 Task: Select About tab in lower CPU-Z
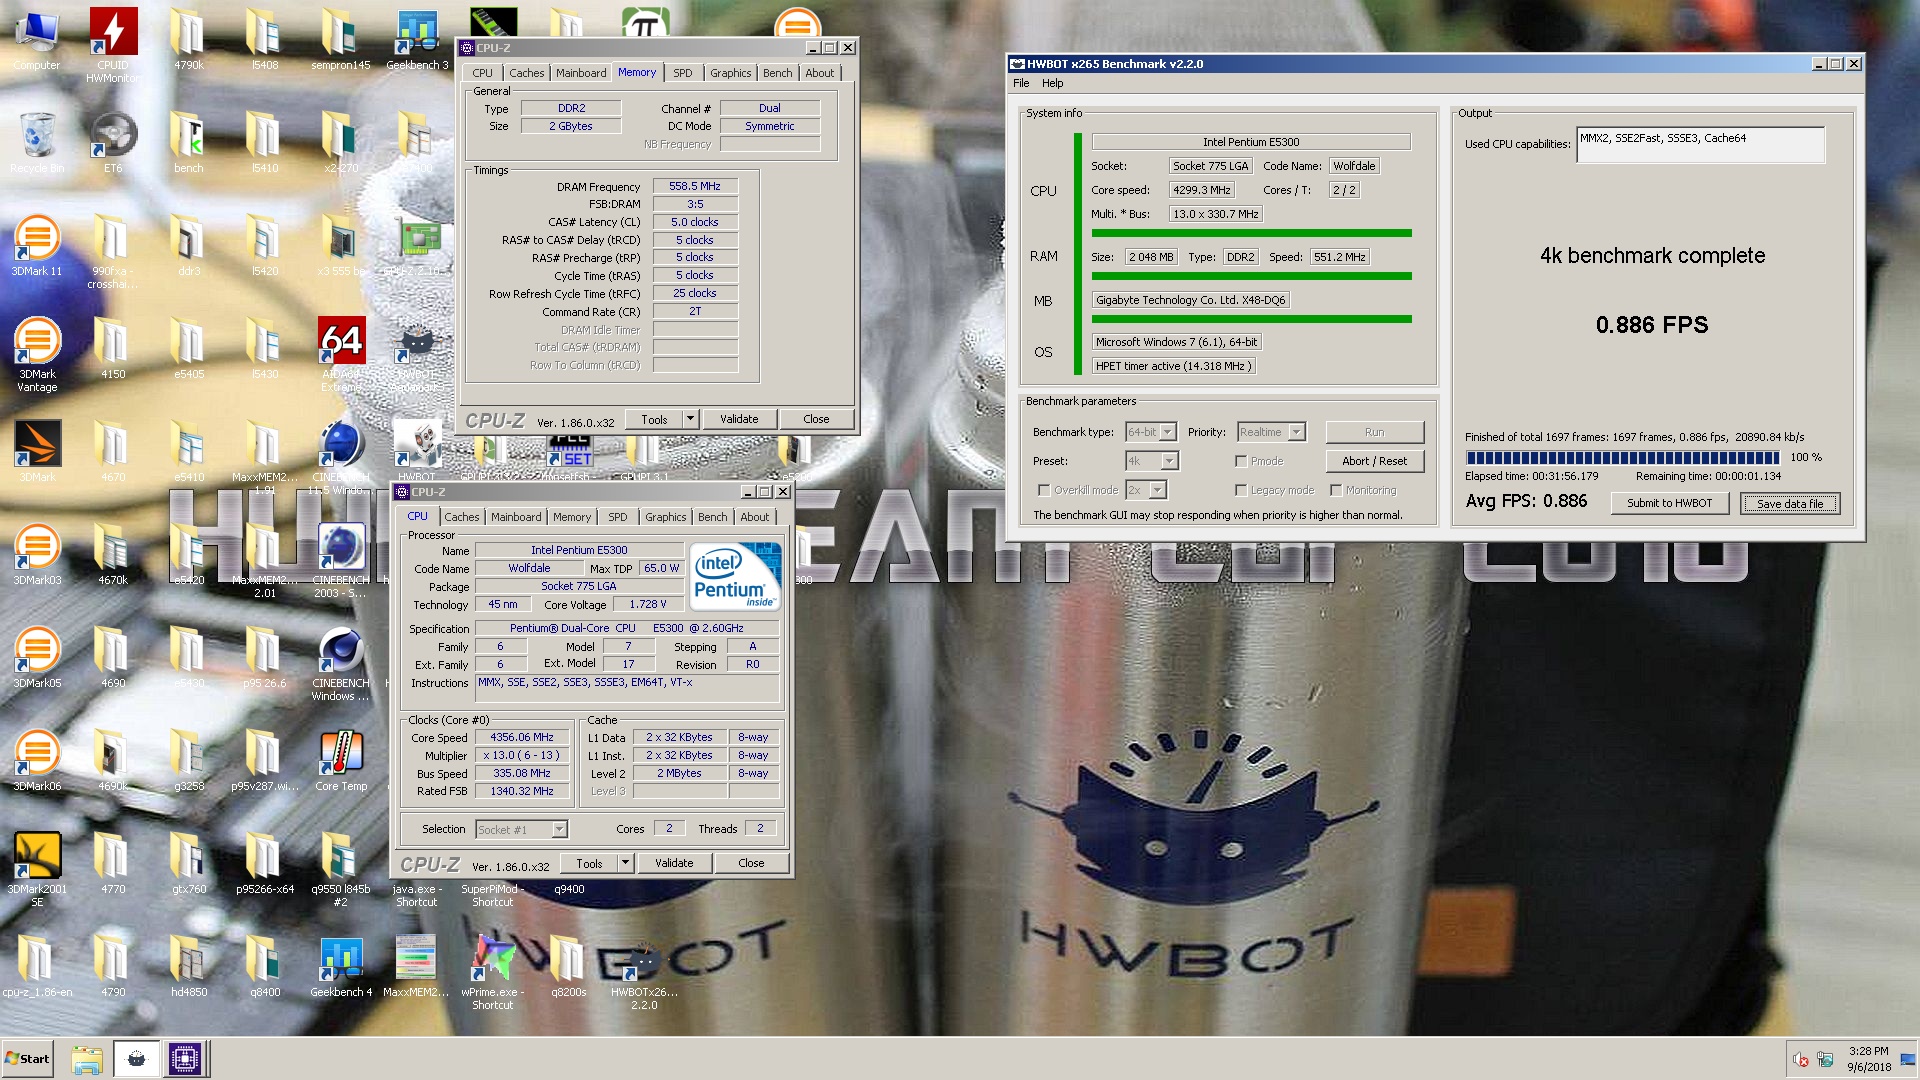click(x=754, y=517)
